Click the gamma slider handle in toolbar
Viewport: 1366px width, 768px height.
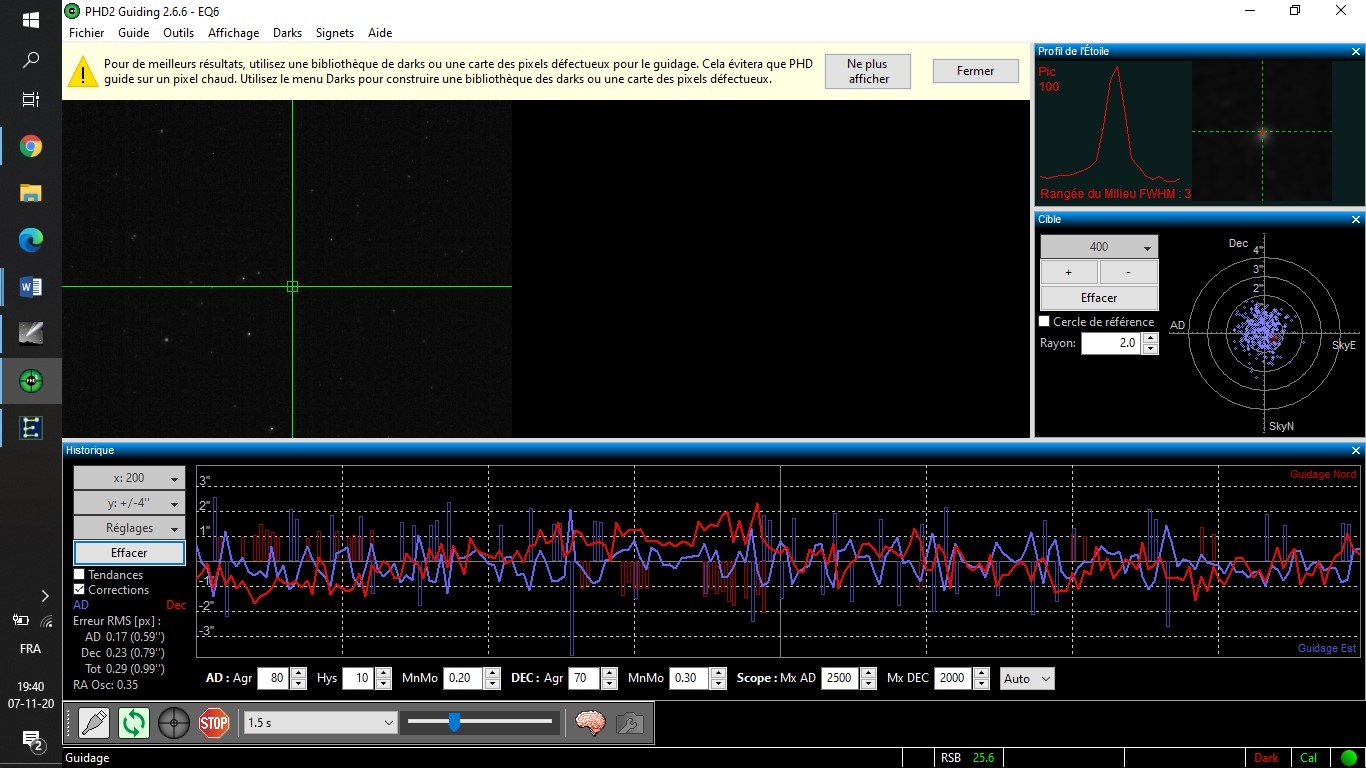[x=454, y=721]
